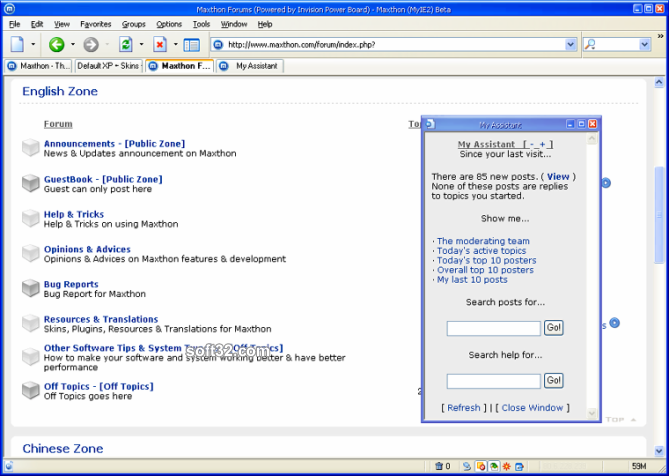
Task: Open the Options menu
Action: coord(169,24)
